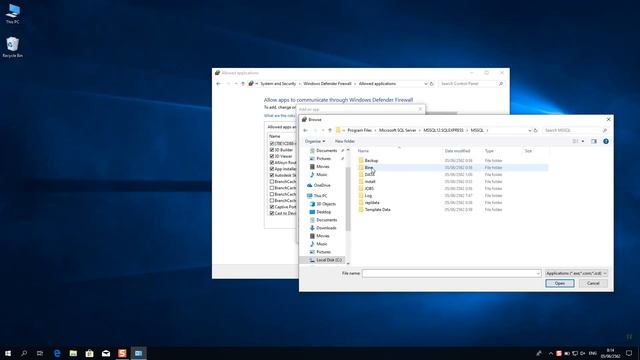The width and height of the screenshot is (640, 360).
Task: Expand the Control Panel address bar dropdown arrow
Action: [x=426, y=84]
